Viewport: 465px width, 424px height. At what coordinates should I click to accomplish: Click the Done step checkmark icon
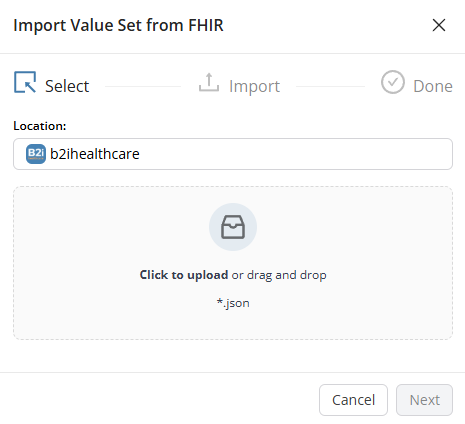[393, 82]
